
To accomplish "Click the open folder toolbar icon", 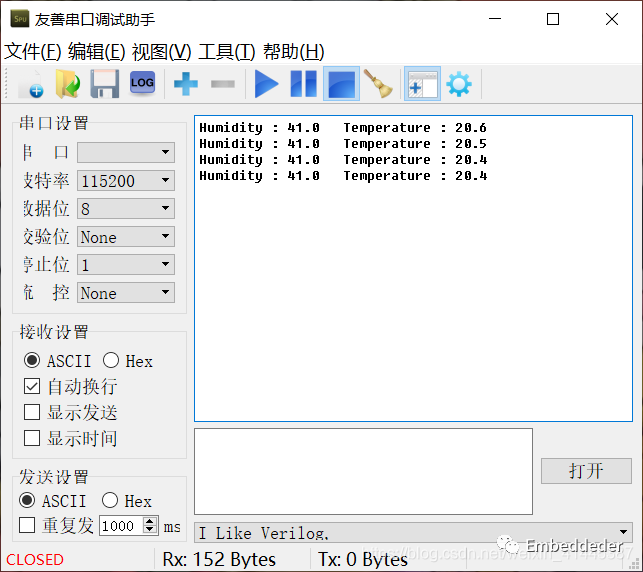I will [x=67, y=84].
